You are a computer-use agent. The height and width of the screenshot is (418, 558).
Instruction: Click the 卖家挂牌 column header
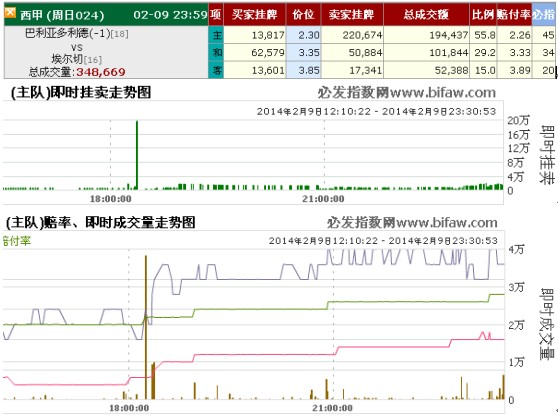coord(352,15)
